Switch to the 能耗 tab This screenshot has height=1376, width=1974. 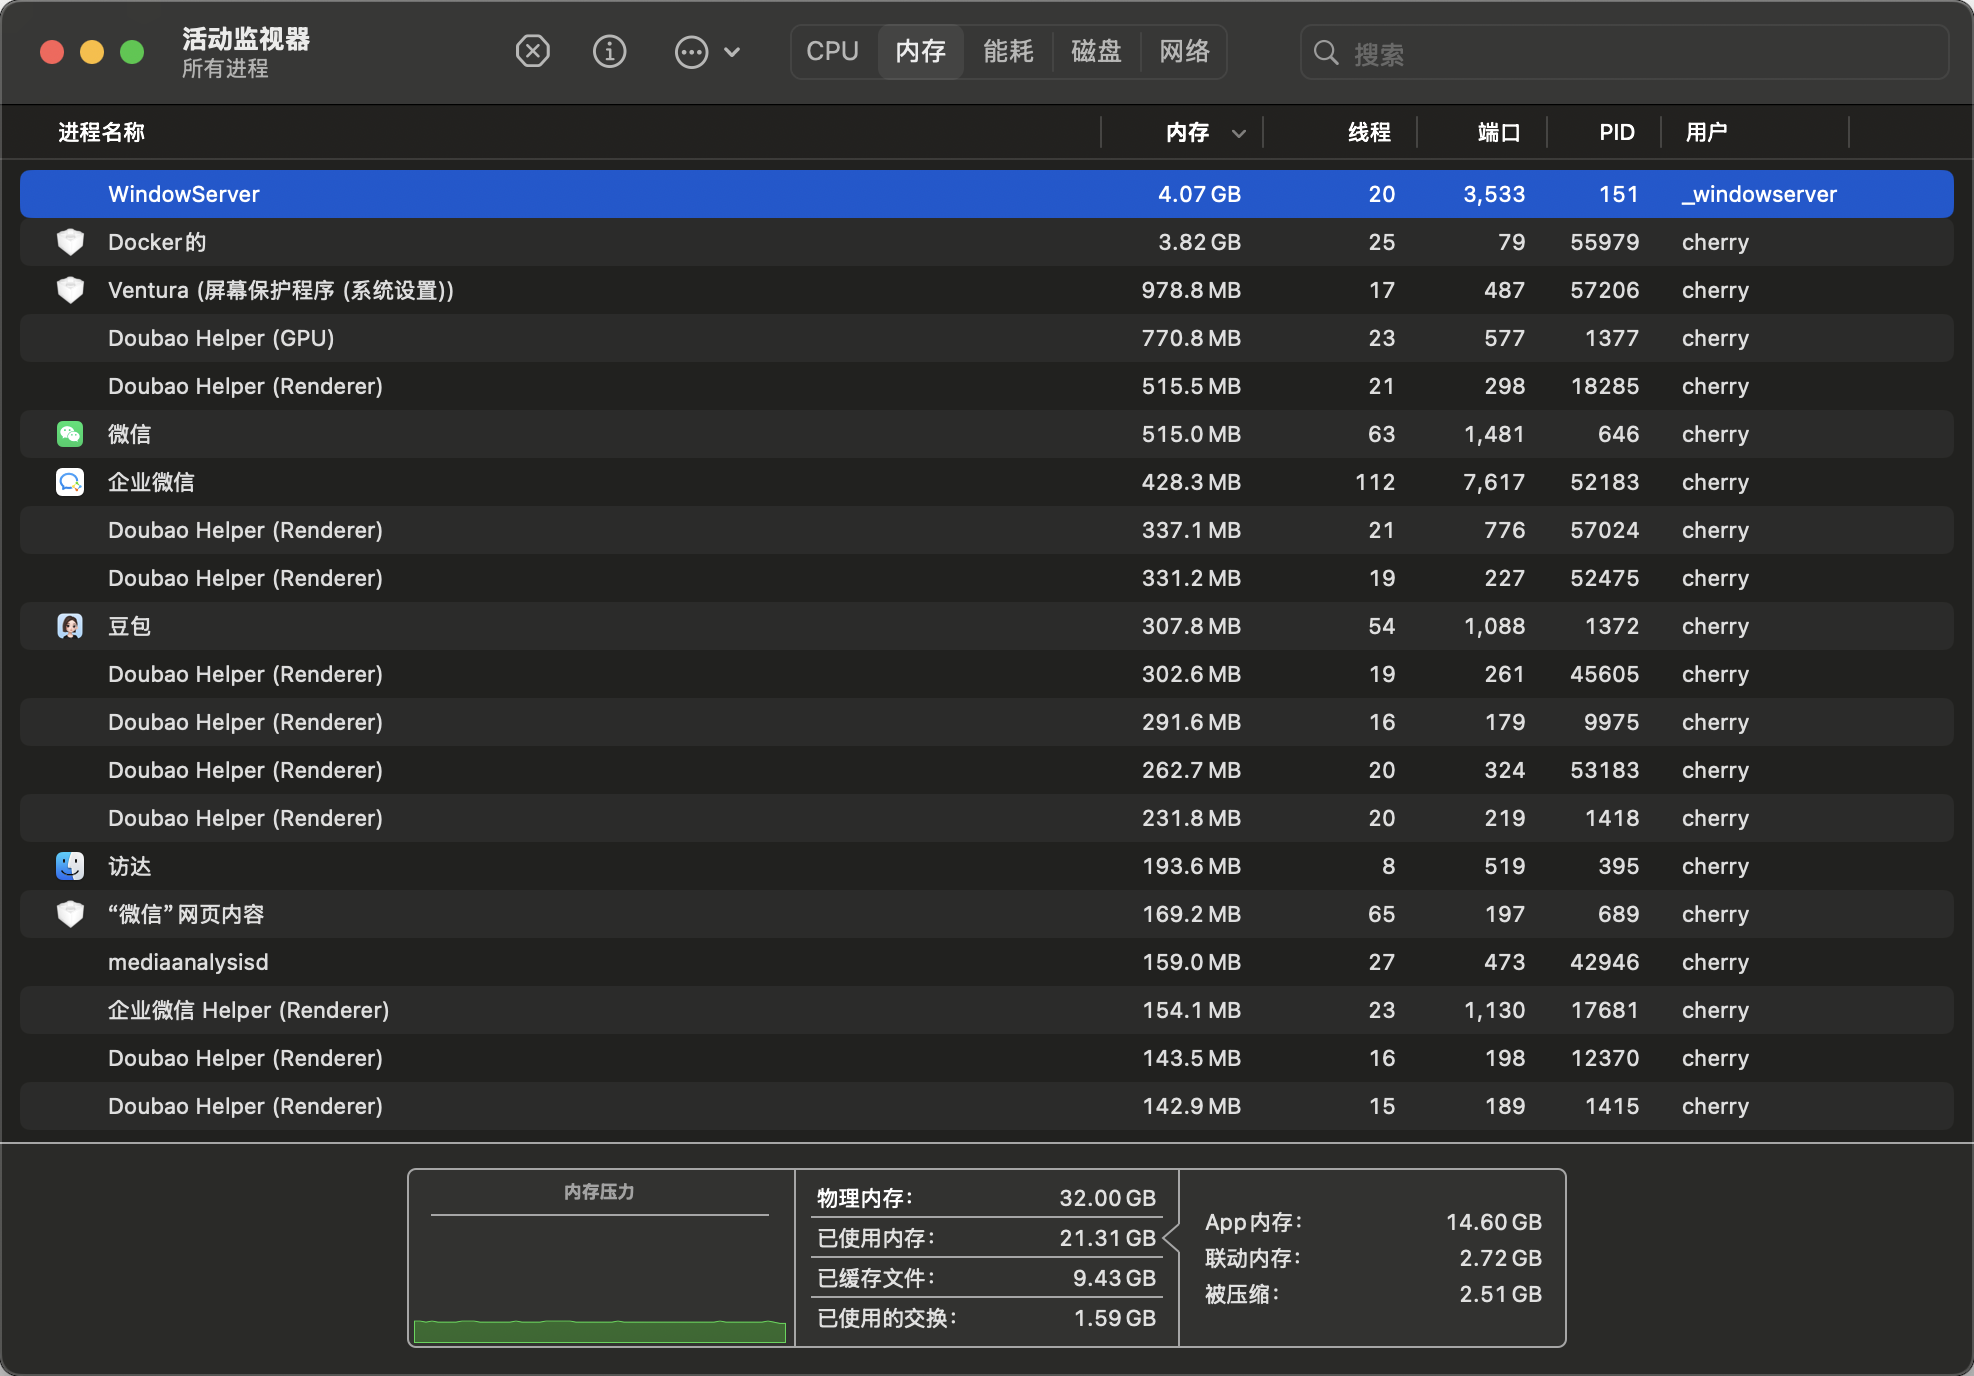click(x=1008, y=51)
